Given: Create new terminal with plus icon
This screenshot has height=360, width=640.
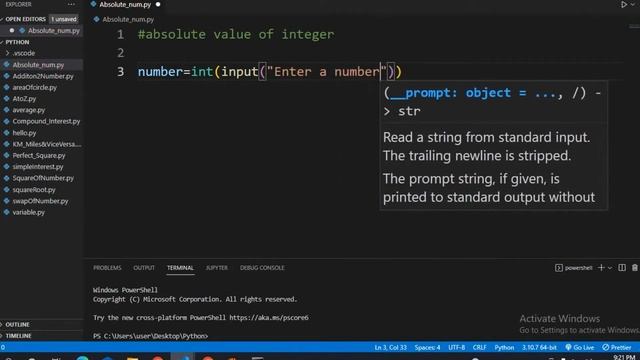Looking at the screenshot, I should pos(601,268).
